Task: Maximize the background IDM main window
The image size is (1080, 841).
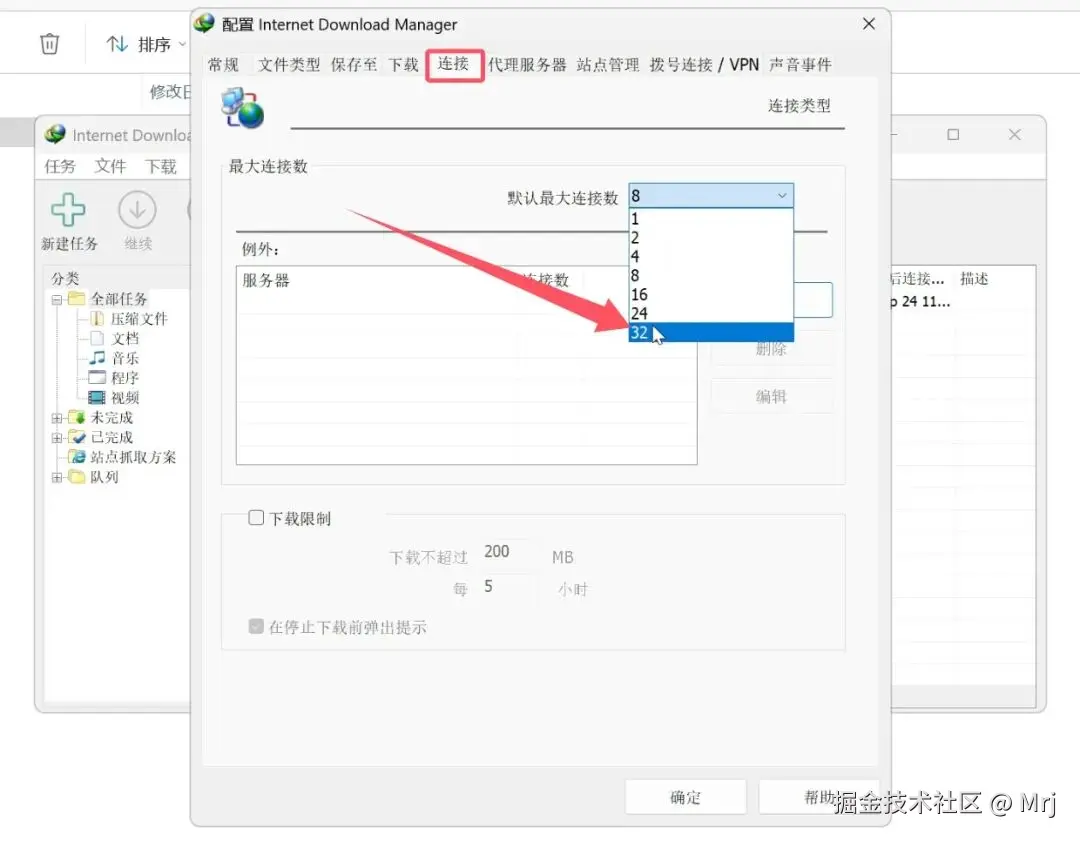Action: [x=953, y=134]
